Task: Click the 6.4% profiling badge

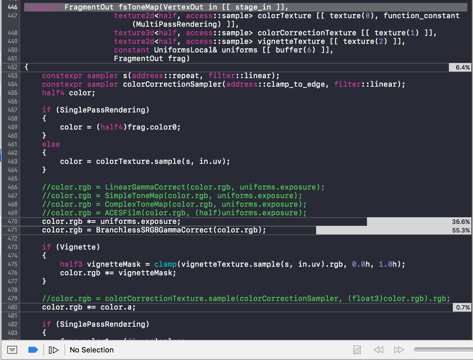Action: [x=461, y=68]
